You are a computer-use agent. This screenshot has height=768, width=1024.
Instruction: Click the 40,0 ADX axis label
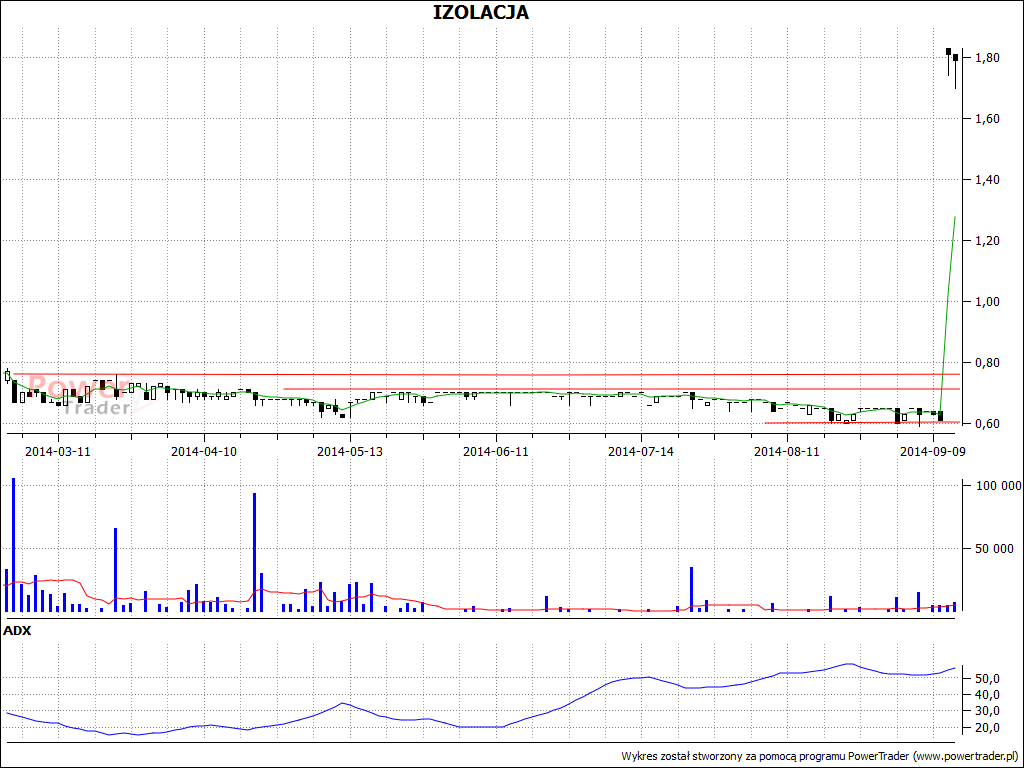[987, 695]
